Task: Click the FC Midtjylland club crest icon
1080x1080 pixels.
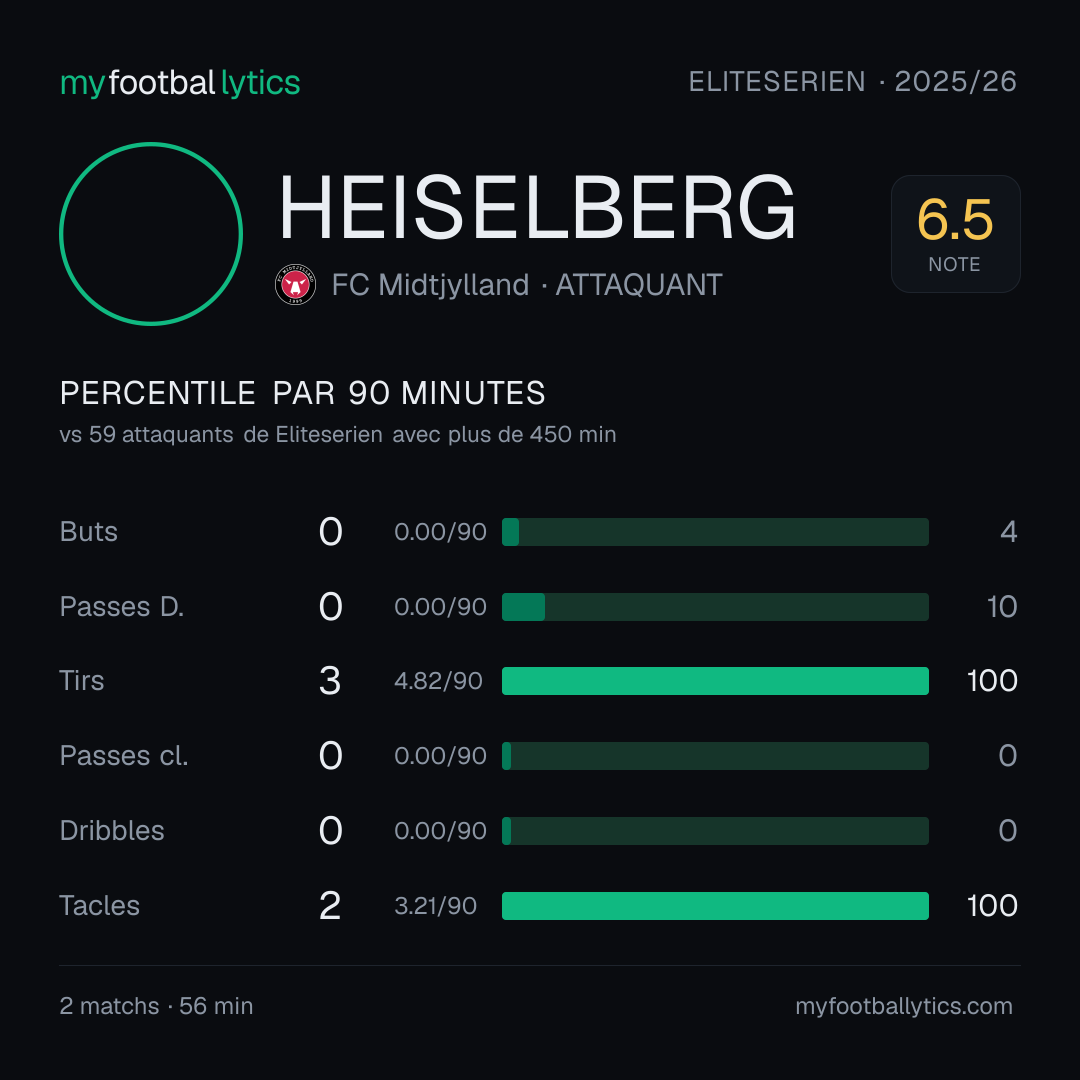Action: point(295,284)
